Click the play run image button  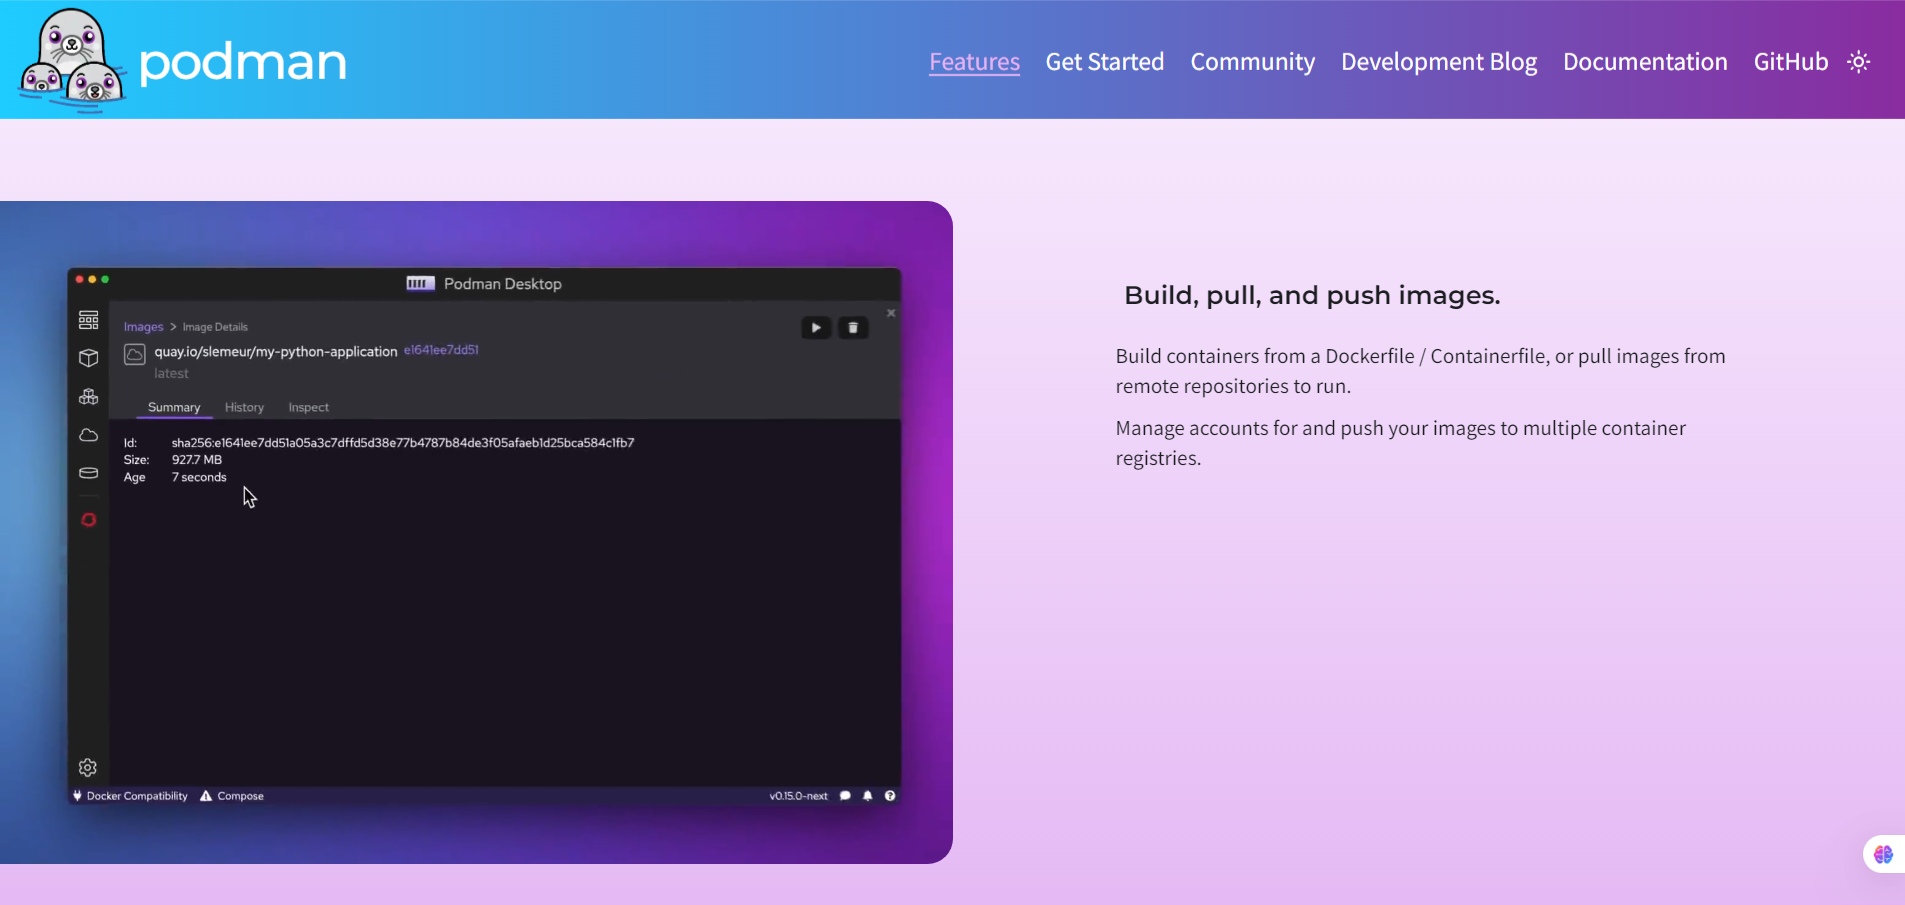tap(816, 328)
